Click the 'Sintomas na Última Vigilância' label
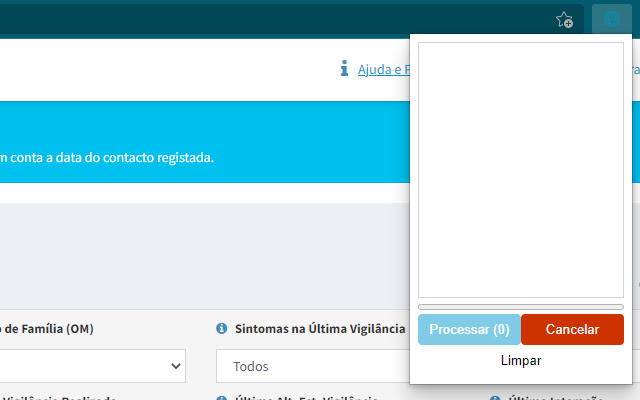Screen dimensions: 640x400 [320, 329]
